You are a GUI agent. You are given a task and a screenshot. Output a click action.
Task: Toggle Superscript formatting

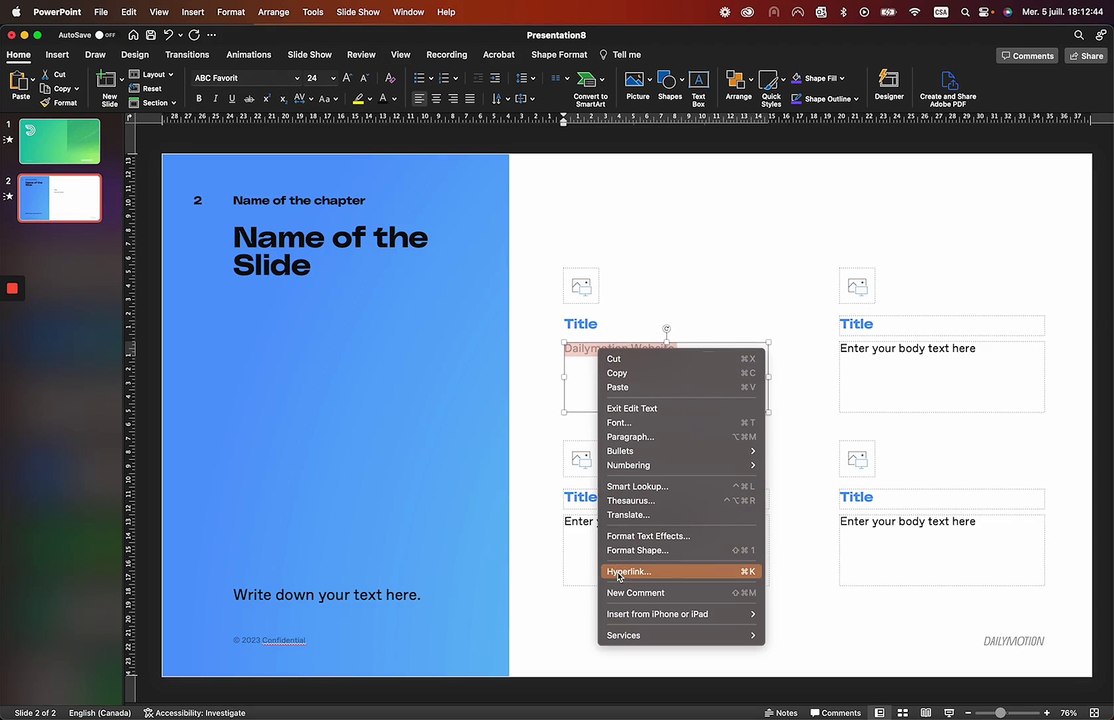(266, 99)
